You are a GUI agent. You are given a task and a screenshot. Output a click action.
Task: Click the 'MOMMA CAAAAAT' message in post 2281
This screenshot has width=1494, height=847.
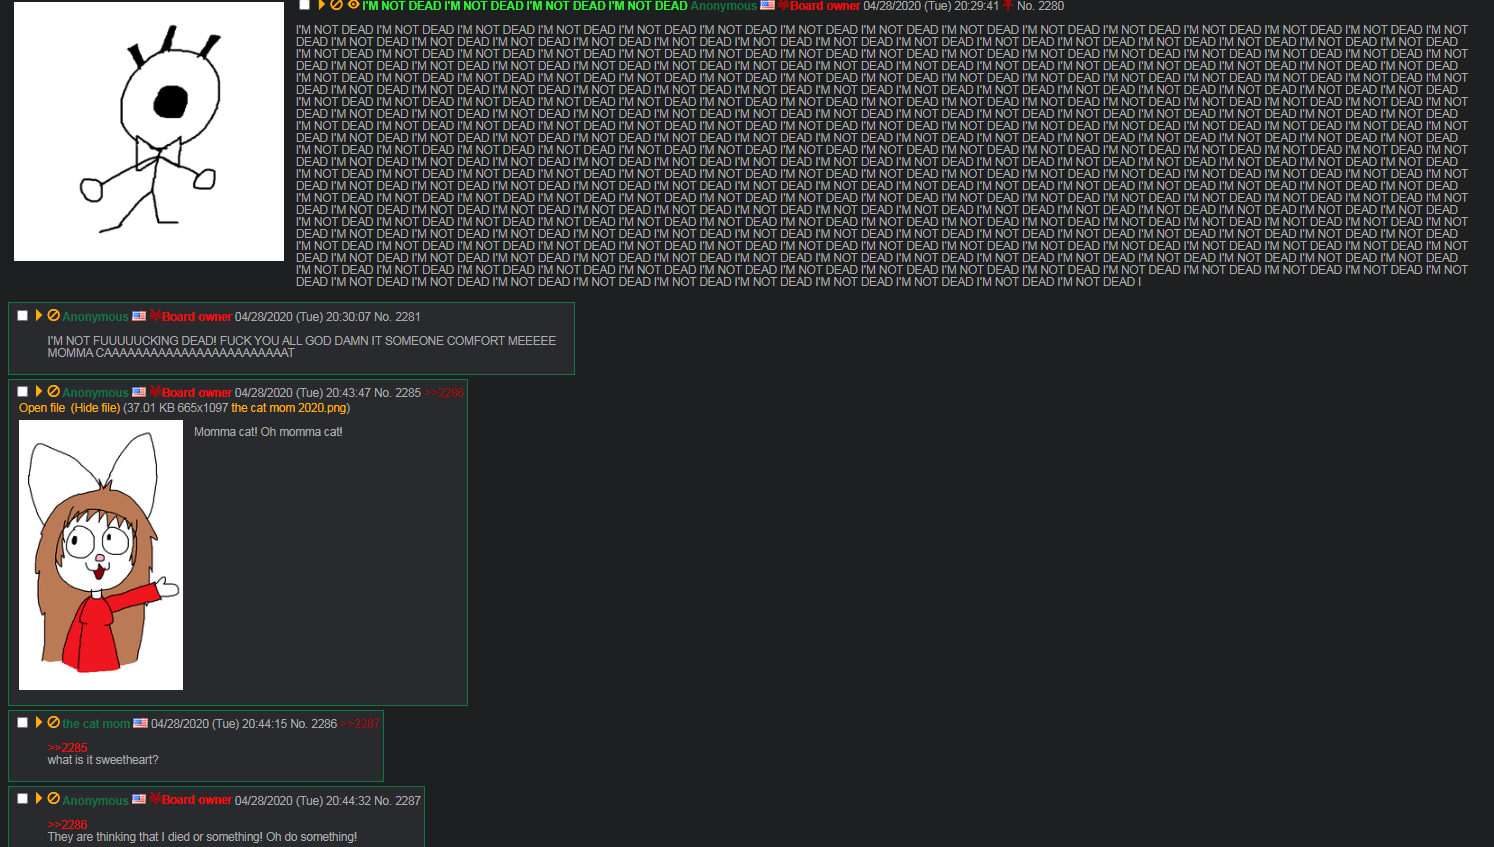tap(171, 353)
